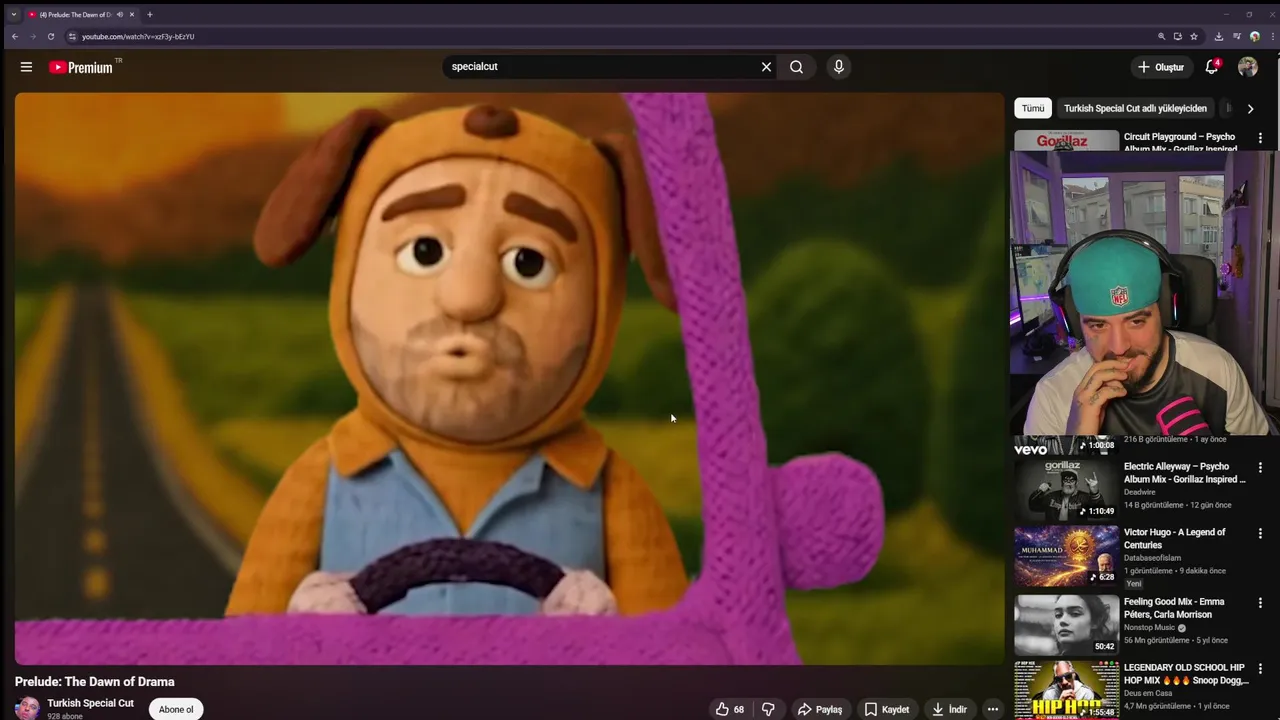The image size is (1280, 720).
Task: Open the site information icon in address bar
Action: 72,36
